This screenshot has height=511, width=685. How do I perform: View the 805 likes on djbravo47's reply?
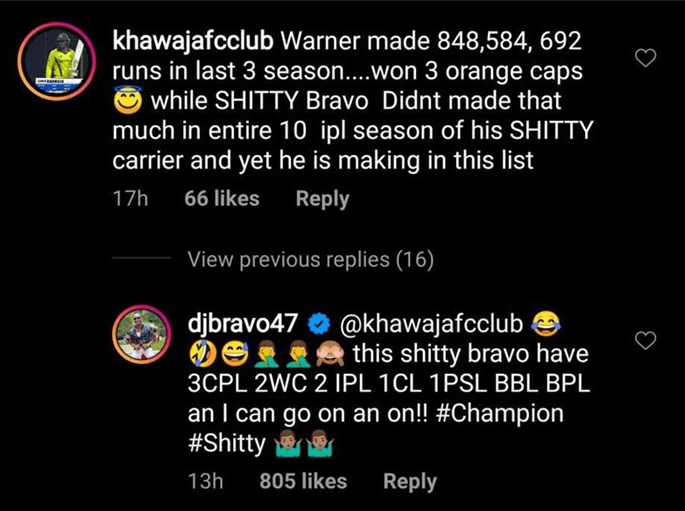[x=303, y=481]
